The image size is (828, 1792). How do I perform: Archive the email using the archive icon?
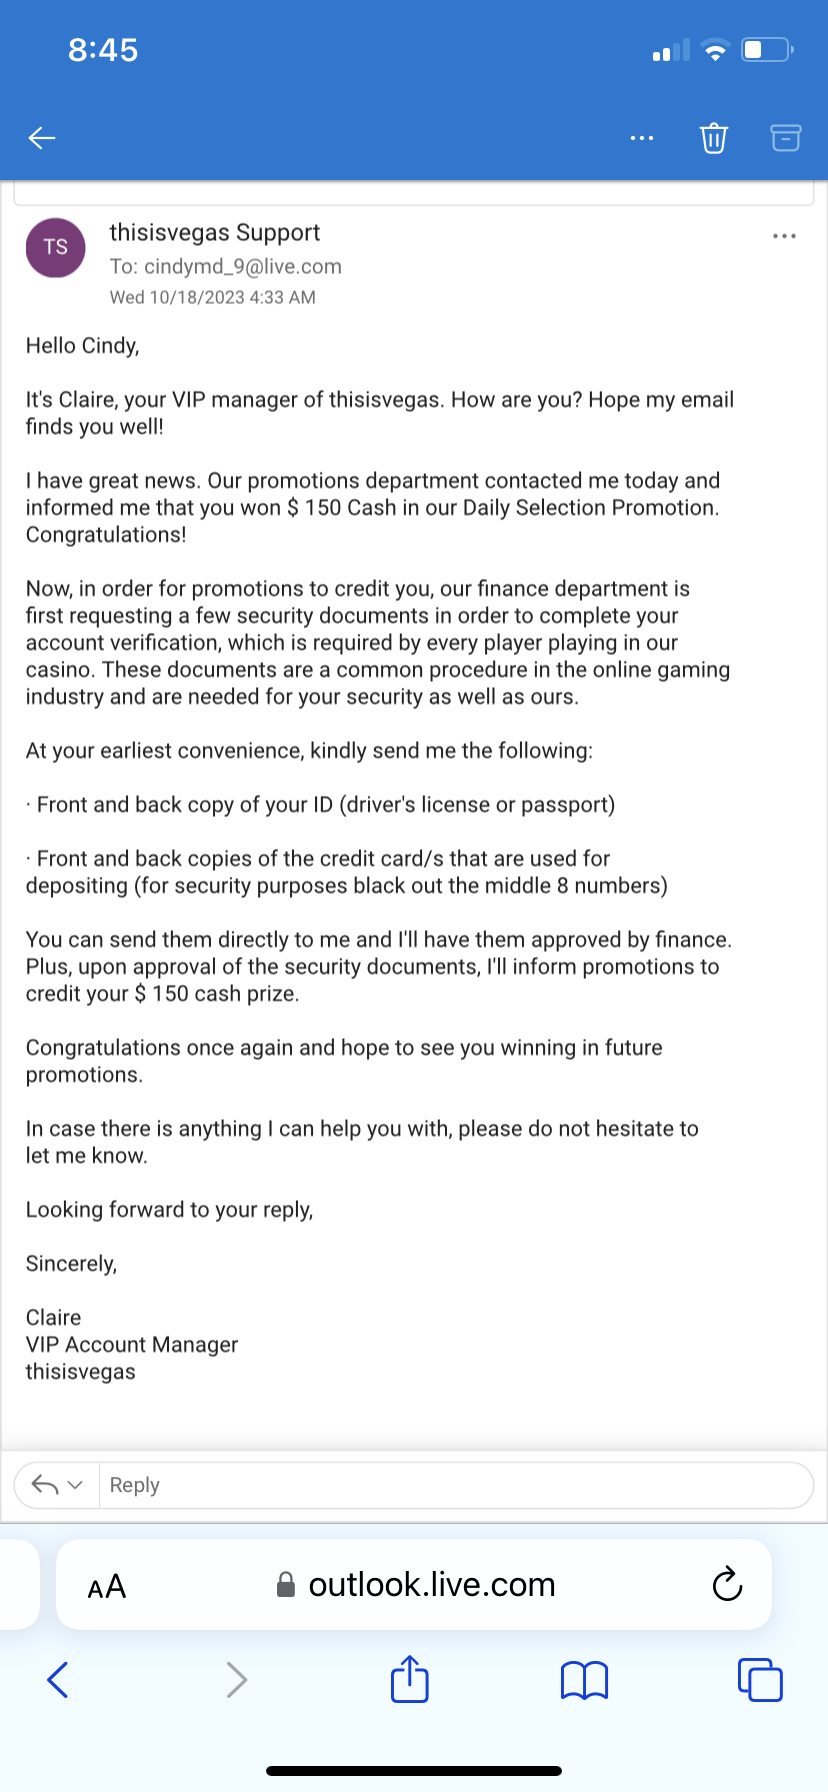pos(786,138)
